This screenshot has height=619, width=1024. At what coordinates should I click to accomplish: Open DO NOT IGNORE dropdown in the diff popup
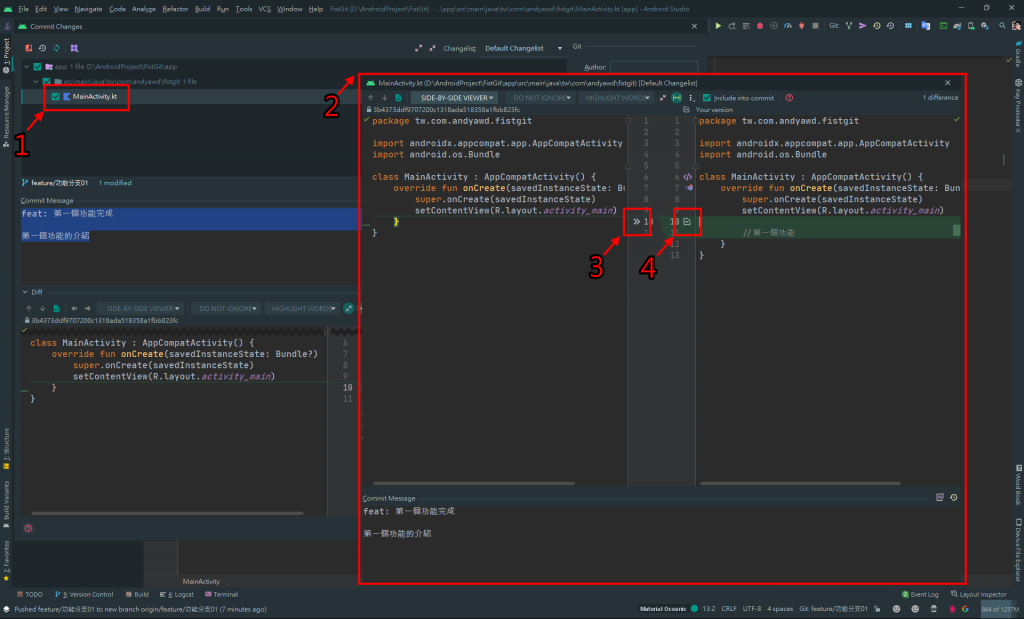point(541,98)
